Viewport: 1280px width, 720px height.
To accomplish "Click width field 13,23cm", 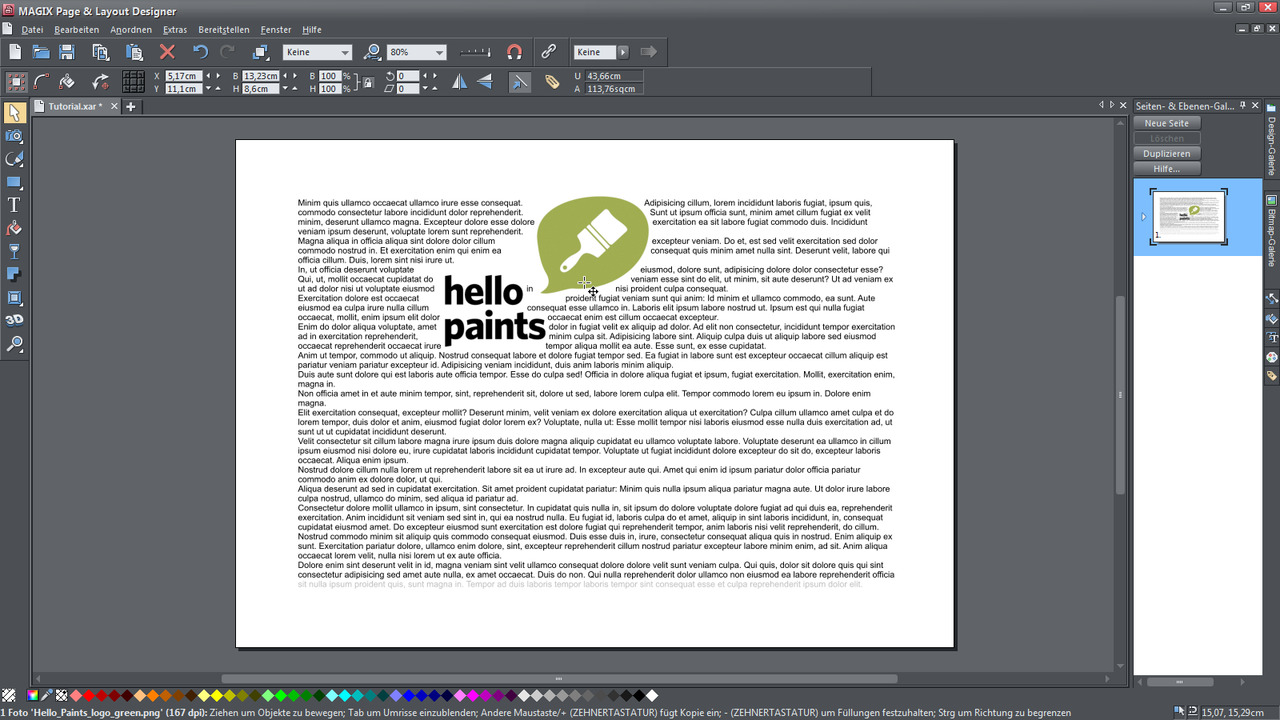I will (x=262, y=76).
